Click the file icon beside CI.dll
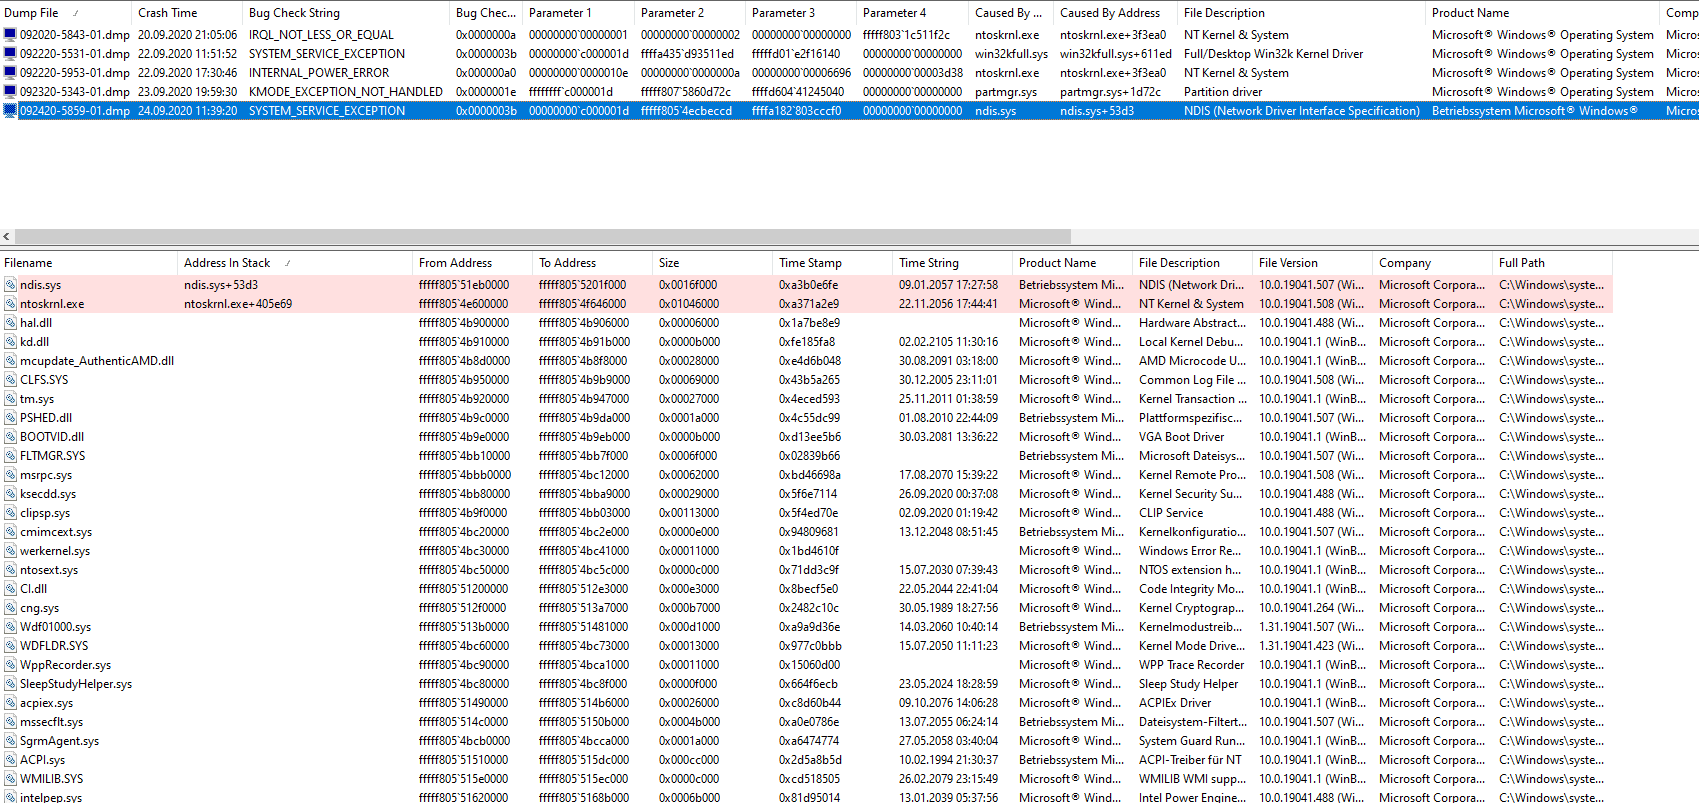The image size is (1699, 803). point(10,589)
